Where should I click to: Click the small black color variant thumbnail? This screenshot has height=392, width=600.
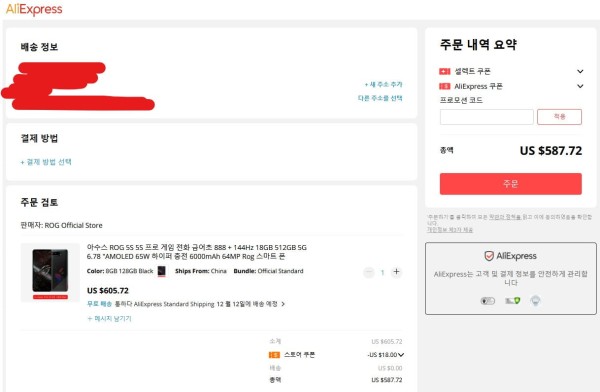161,271
